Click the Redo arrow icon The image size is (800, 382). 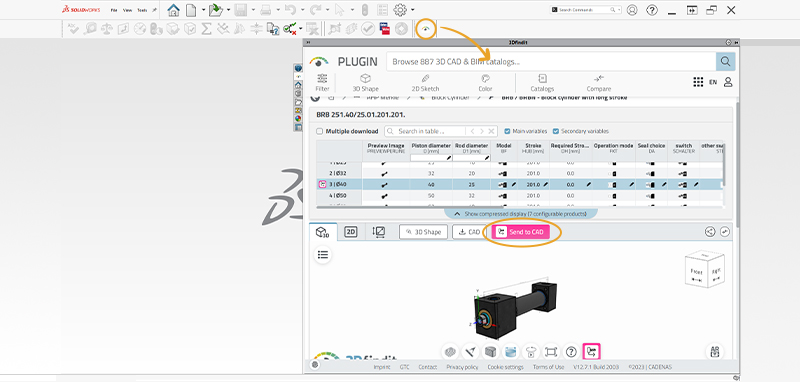click(315, 10)
